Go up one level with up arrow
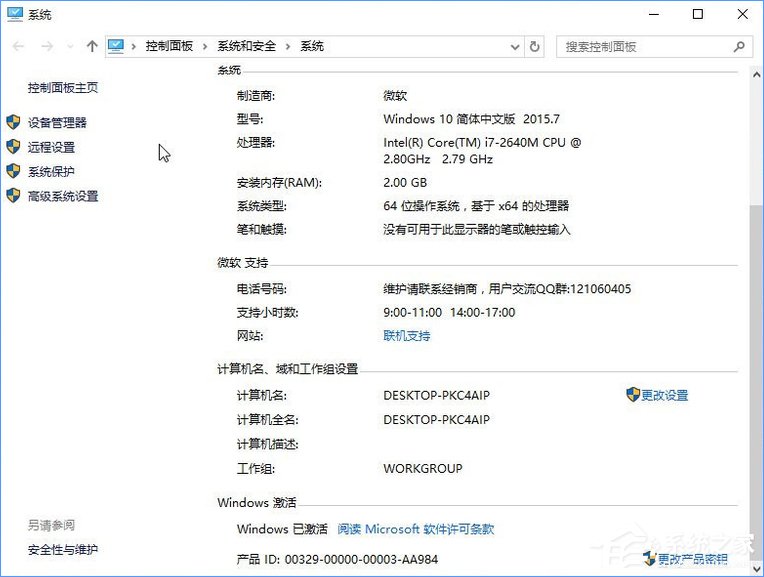The height and width of the screenshot is (577, 764). (x=92, y=46)
